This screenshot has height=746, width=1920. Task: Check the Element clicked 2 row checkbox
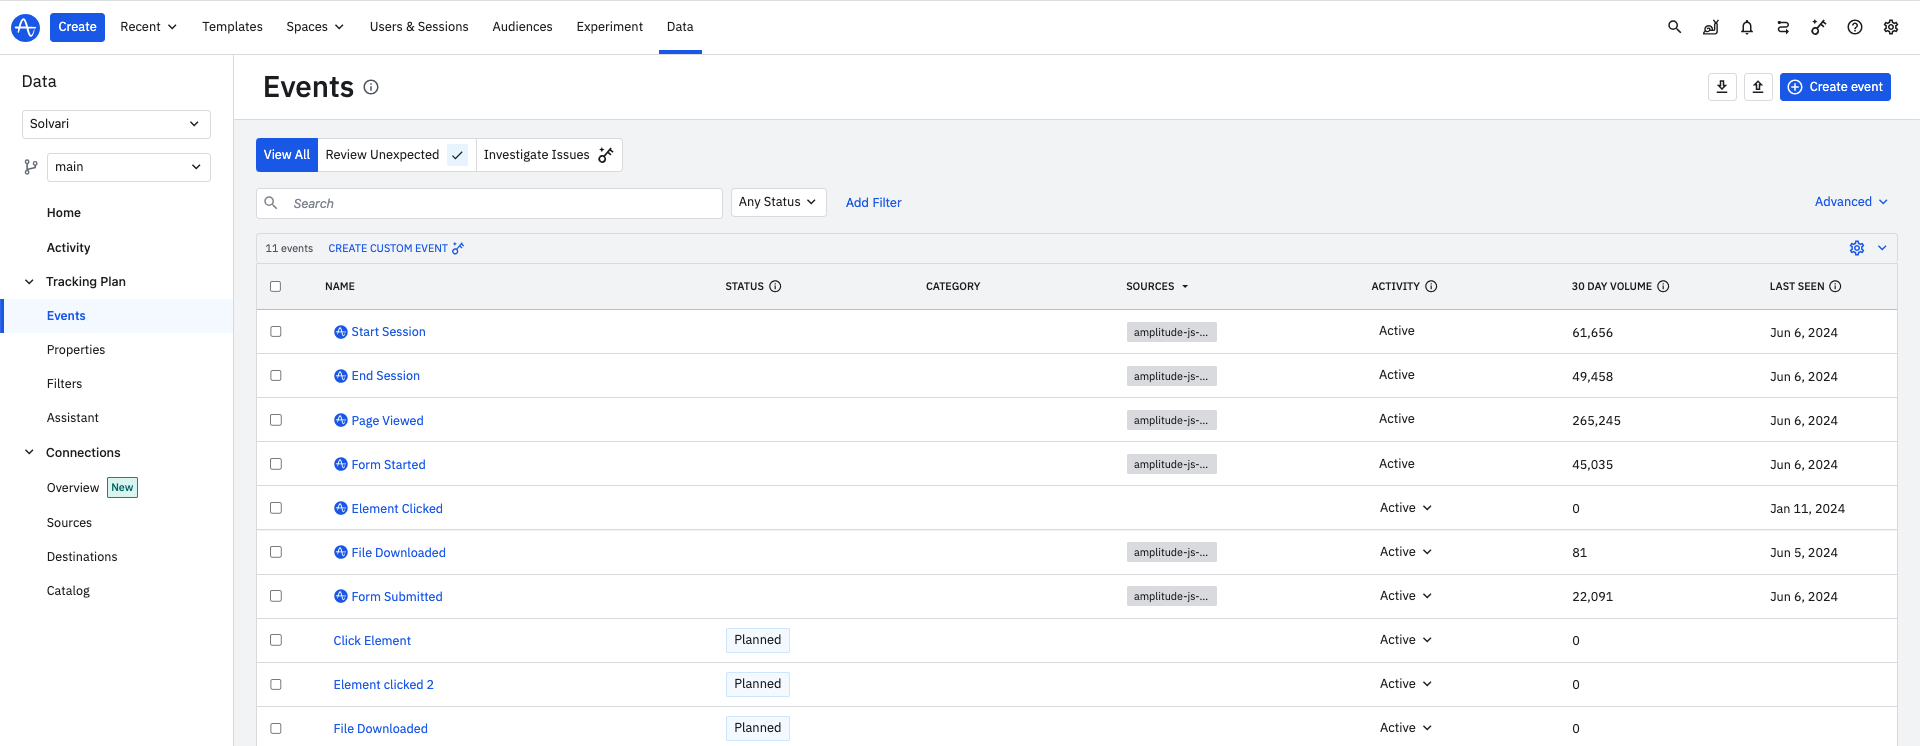[x=276, y=684]
